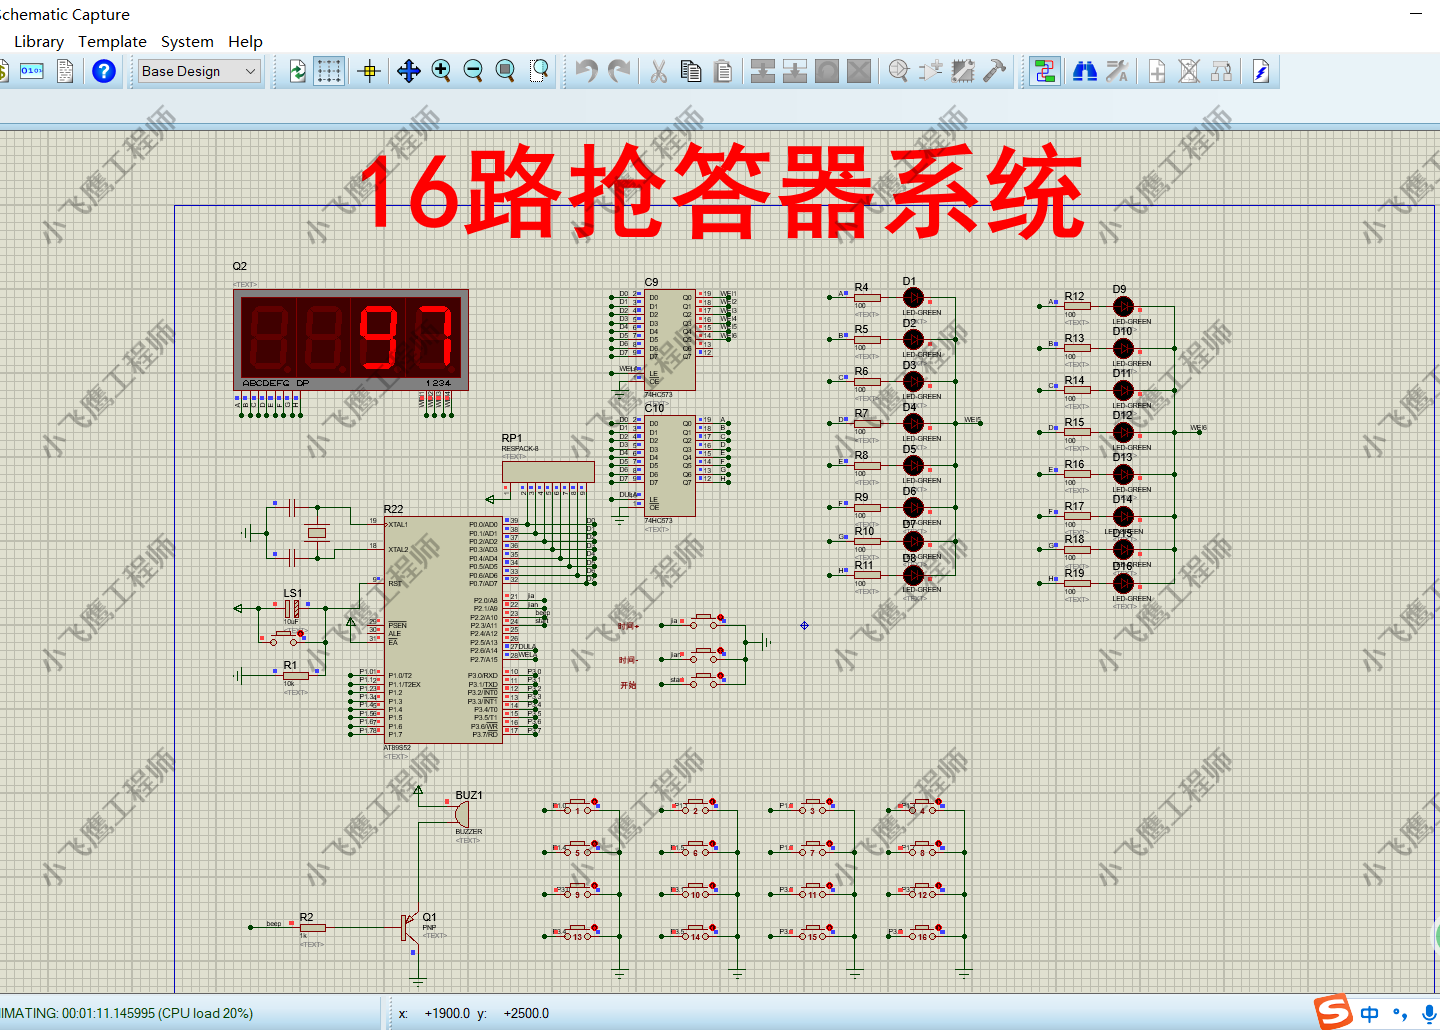Open the Make Device tool
Screen dimensions: 1440x1030
pyautogui.click(x=931, y=71)
